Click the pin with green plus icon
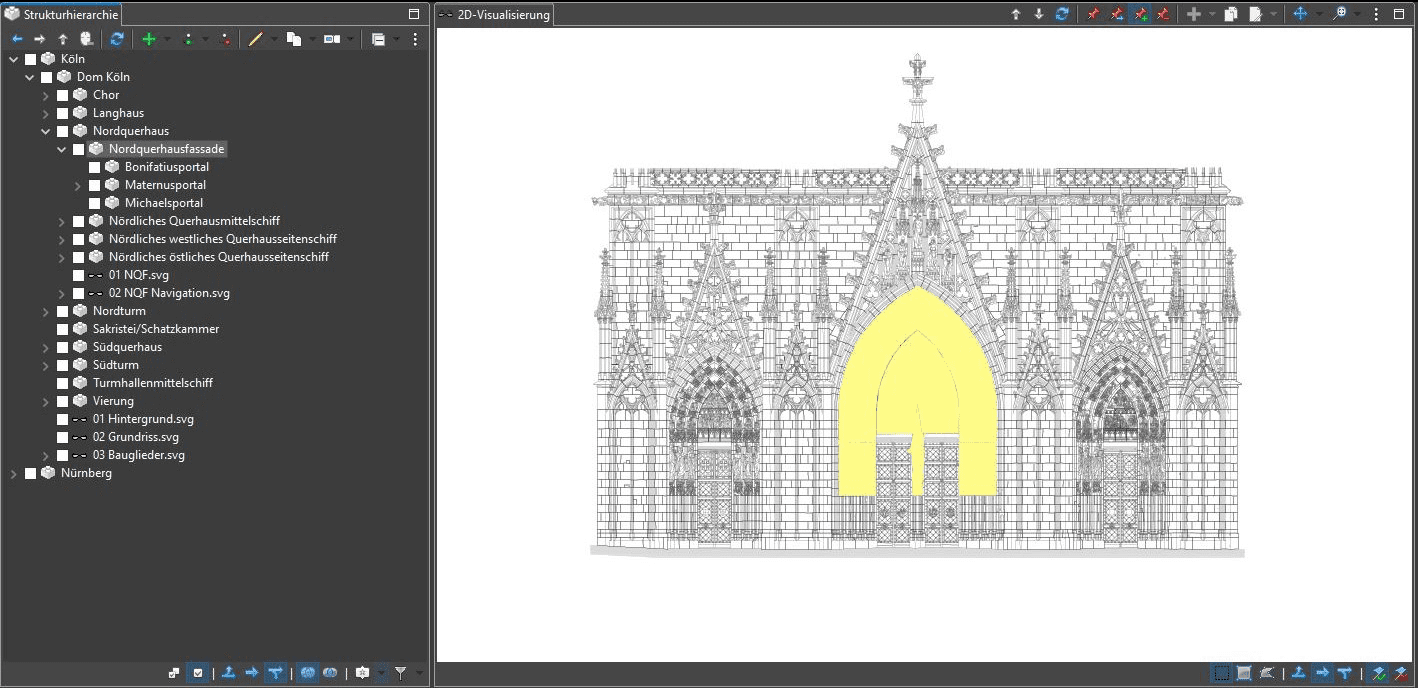Image resolution: width=1418 pixels, height=688 pixels. pos(1140,14)
